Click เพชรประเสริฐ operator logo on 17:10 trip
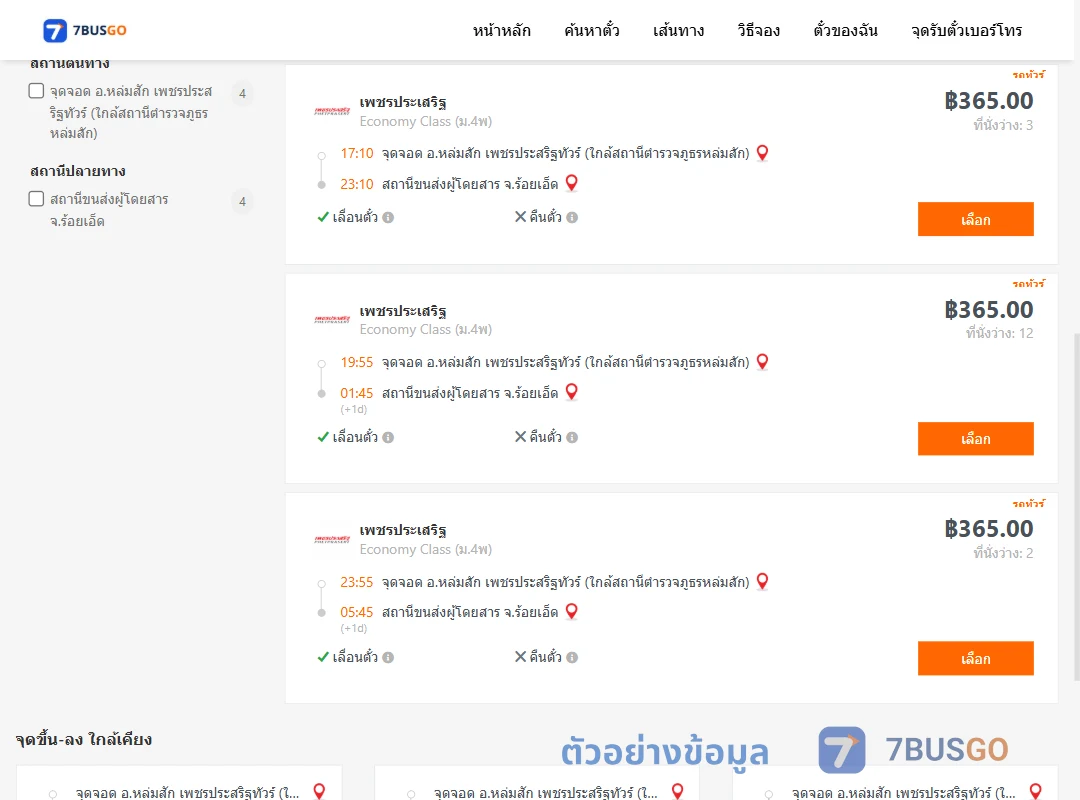 point(332,111)
